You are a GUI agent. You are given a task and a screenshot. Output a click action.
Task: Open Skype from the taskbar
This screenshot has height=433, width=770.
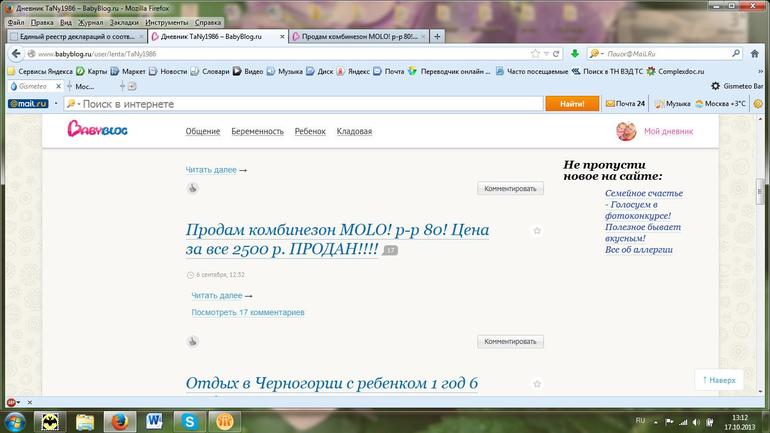(x=190, y=421)
